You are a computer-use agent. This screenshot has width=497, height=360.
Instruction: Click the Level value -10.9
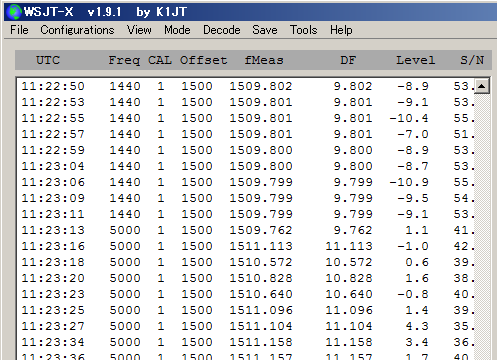click(409, 182)
